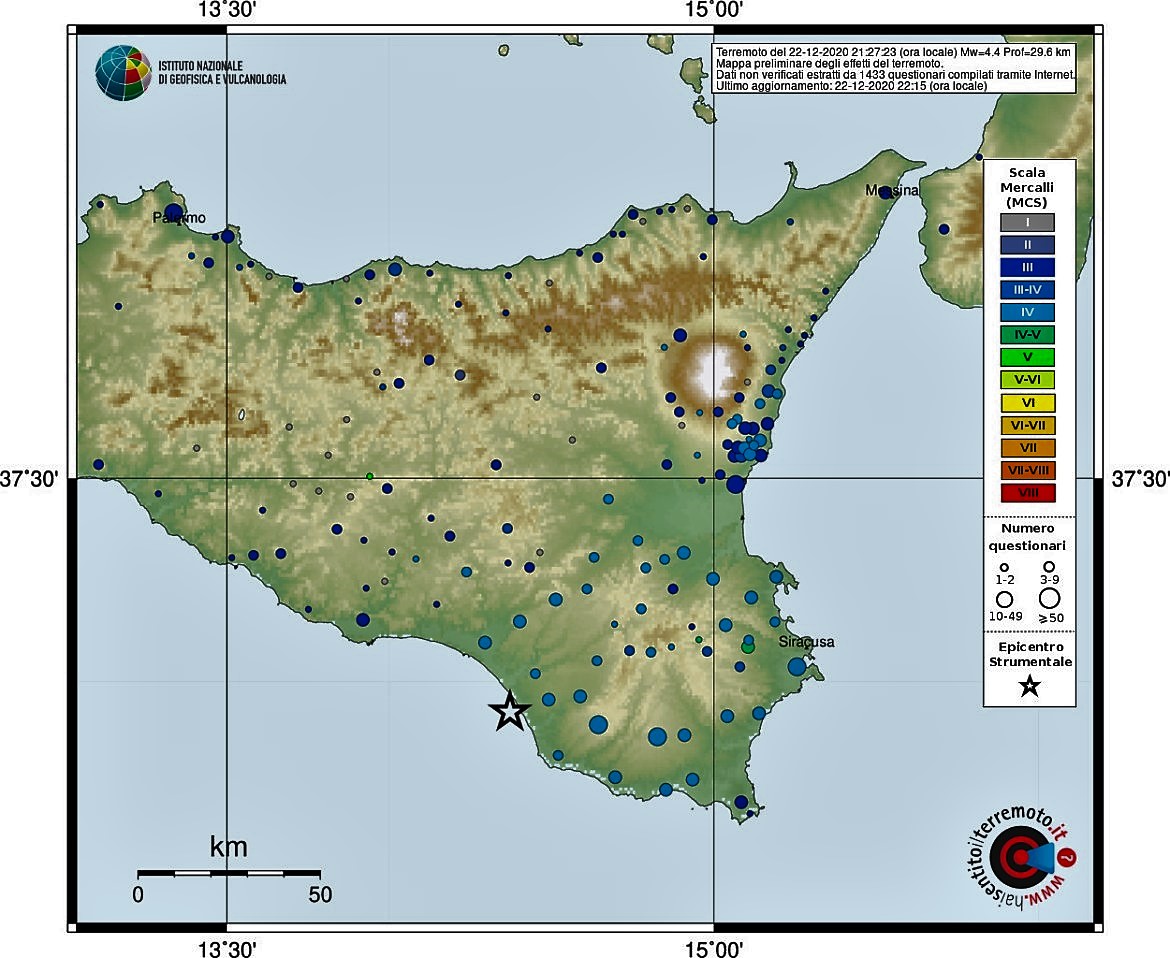Click the km scale bar
The height and width of the screenshot is (958, 1170).
[x=228, y=872]
